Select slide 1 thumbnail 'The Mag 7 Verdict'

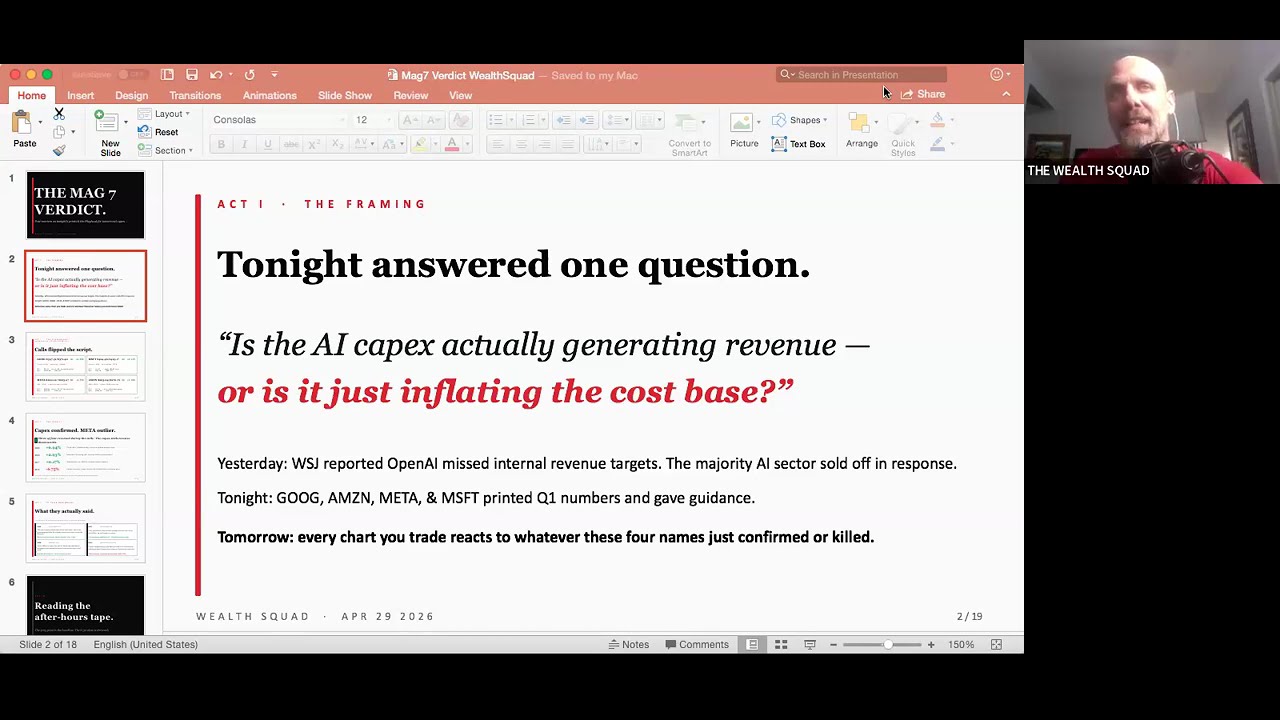[x=85, y=205]
